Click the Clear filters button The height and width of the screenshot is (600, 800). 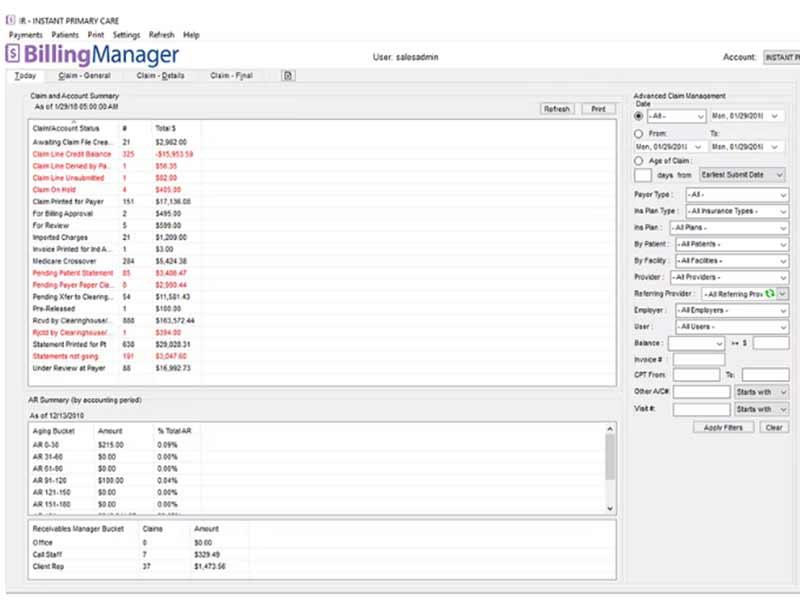pyautogui.click(x=773, y=428)
